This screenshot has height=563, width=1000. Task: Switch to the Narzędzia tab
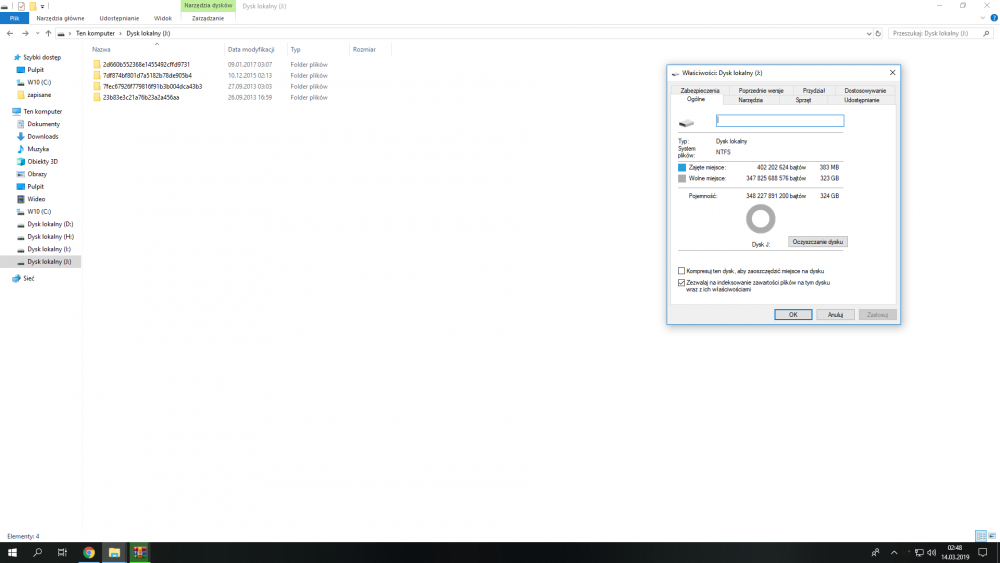750,100
